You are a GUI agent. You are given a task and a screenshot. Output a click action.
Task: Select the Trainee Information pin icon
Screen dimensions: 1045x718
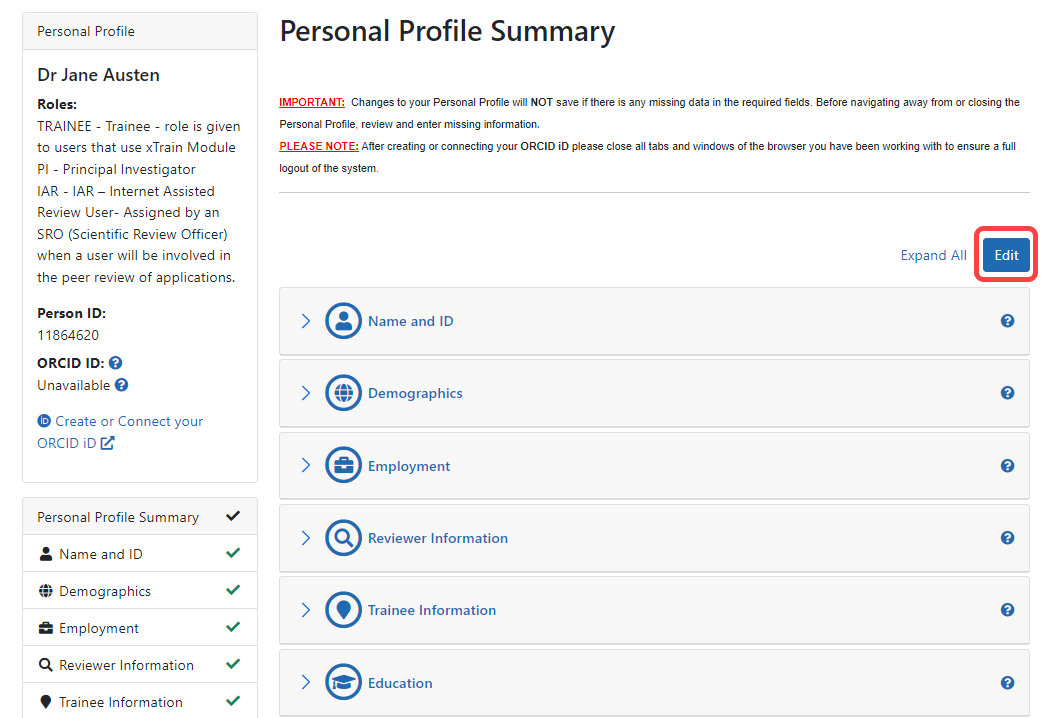point(343,609)
